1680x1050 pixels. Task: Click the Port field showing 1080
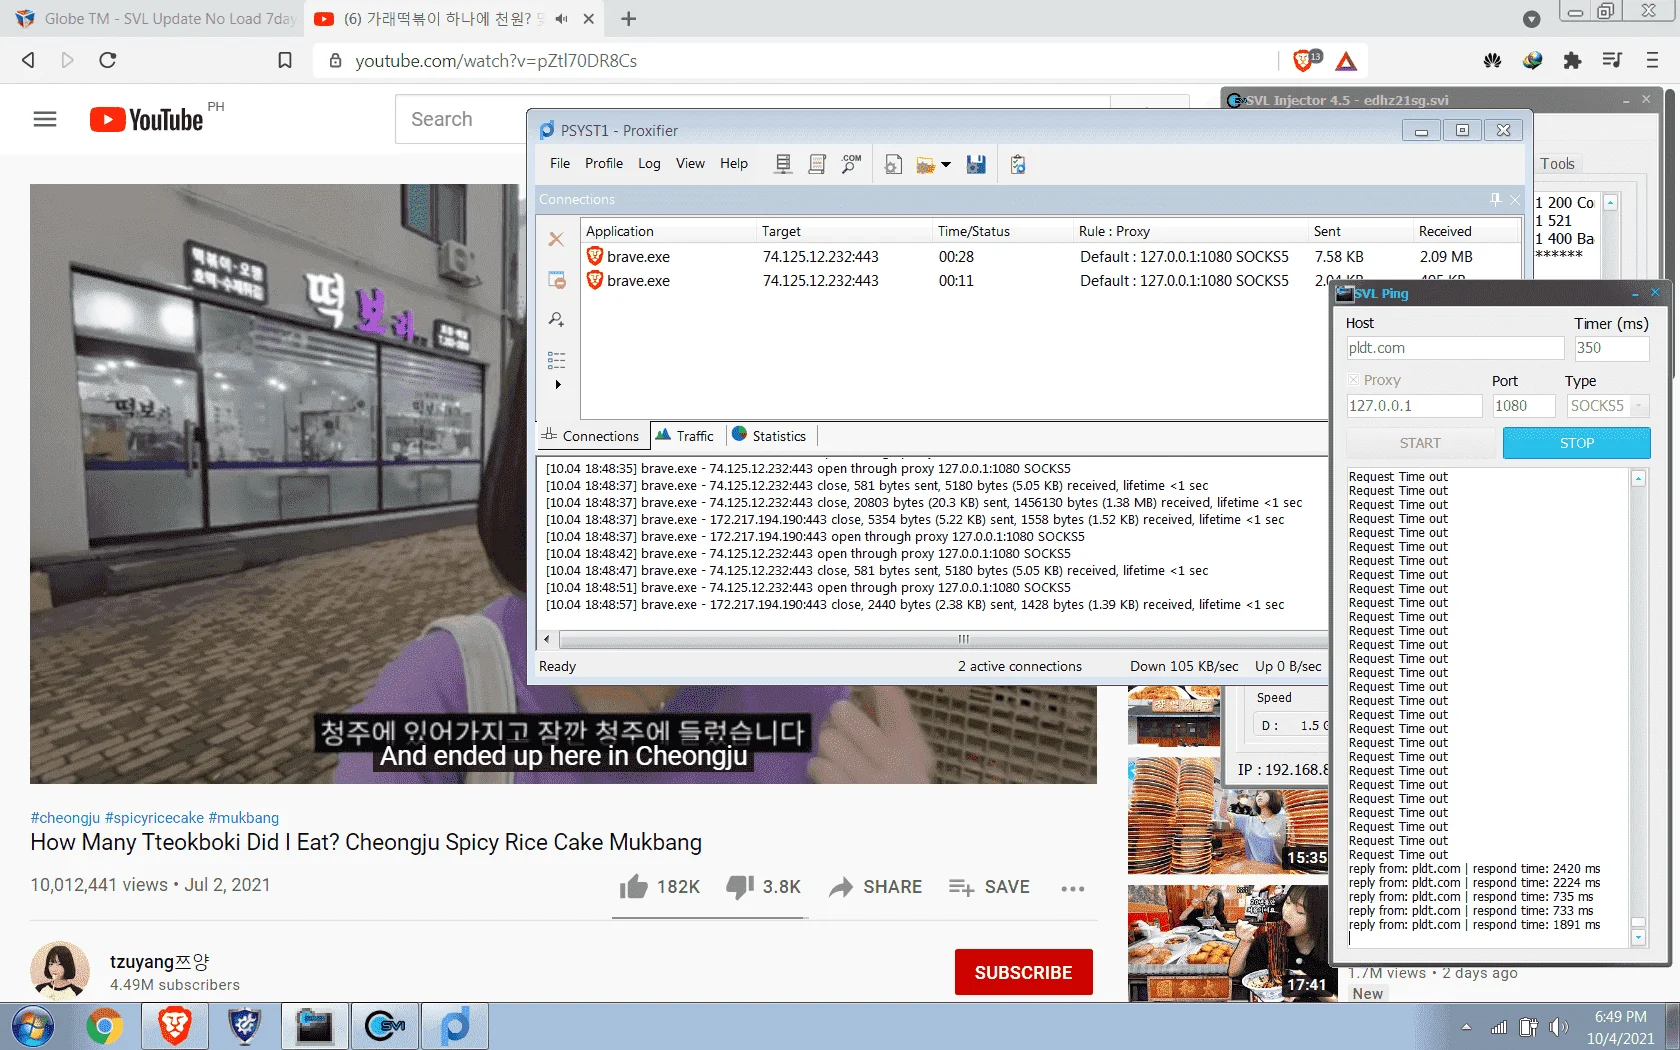pyautogui.click(x=1524, y=406)
